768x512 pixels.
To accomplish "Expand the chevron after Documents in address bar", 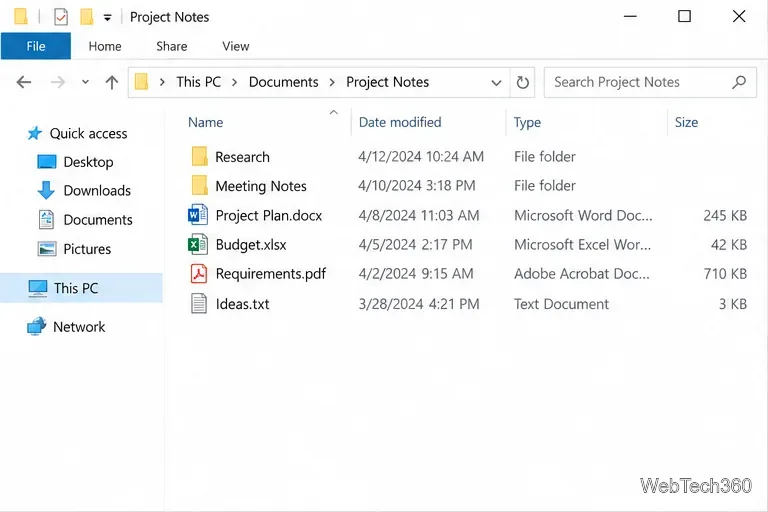I will [x=332, y=82].
